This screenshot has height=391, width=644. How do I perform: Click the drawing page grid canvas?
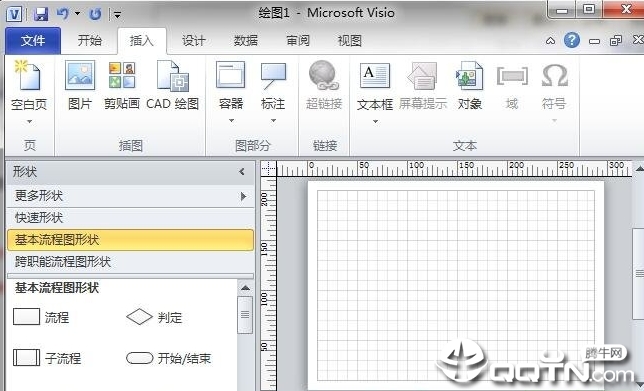[x=456, y=285]
